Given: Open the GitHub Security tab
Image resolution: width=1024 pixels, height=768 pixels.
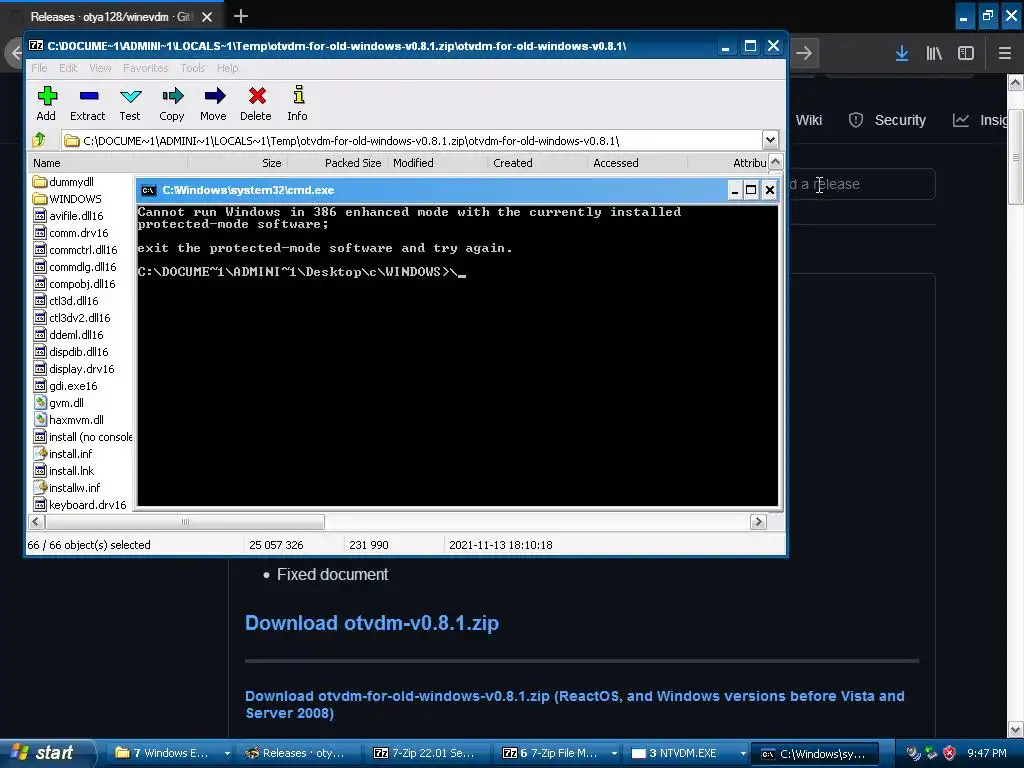Looking at the screenshot, I should [x=888, y=120].
